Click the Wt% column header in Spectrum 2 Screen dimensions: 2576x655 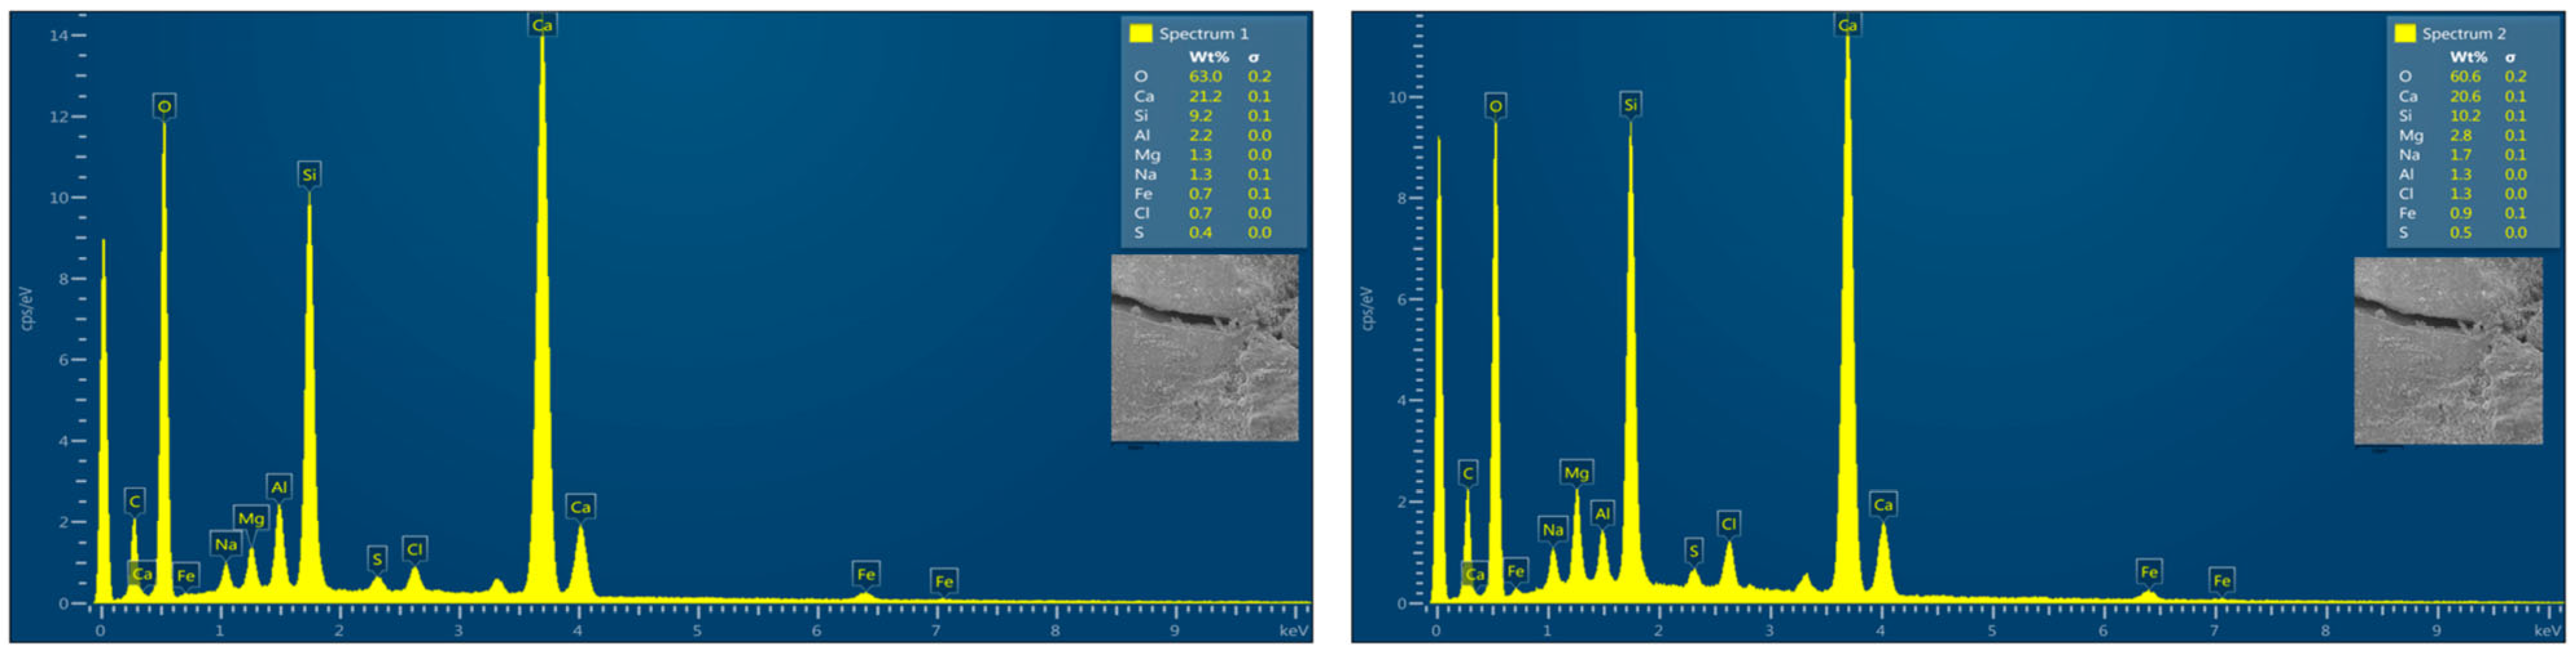(x=2468, y=57)
